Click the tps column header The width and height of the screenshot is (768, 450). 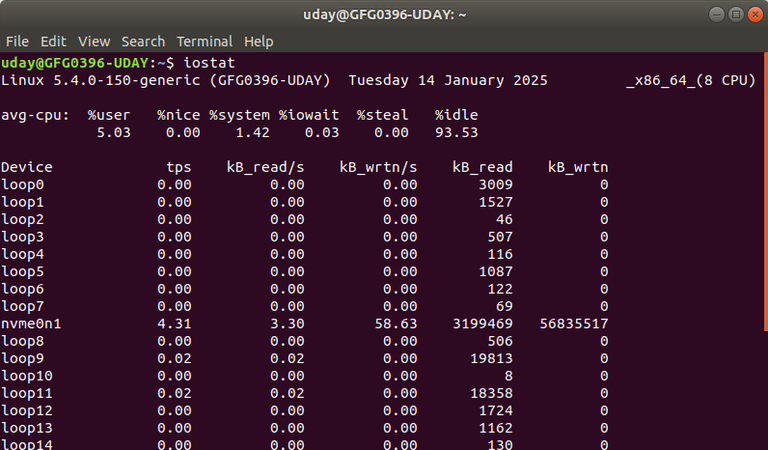click(x=178, y=167)
